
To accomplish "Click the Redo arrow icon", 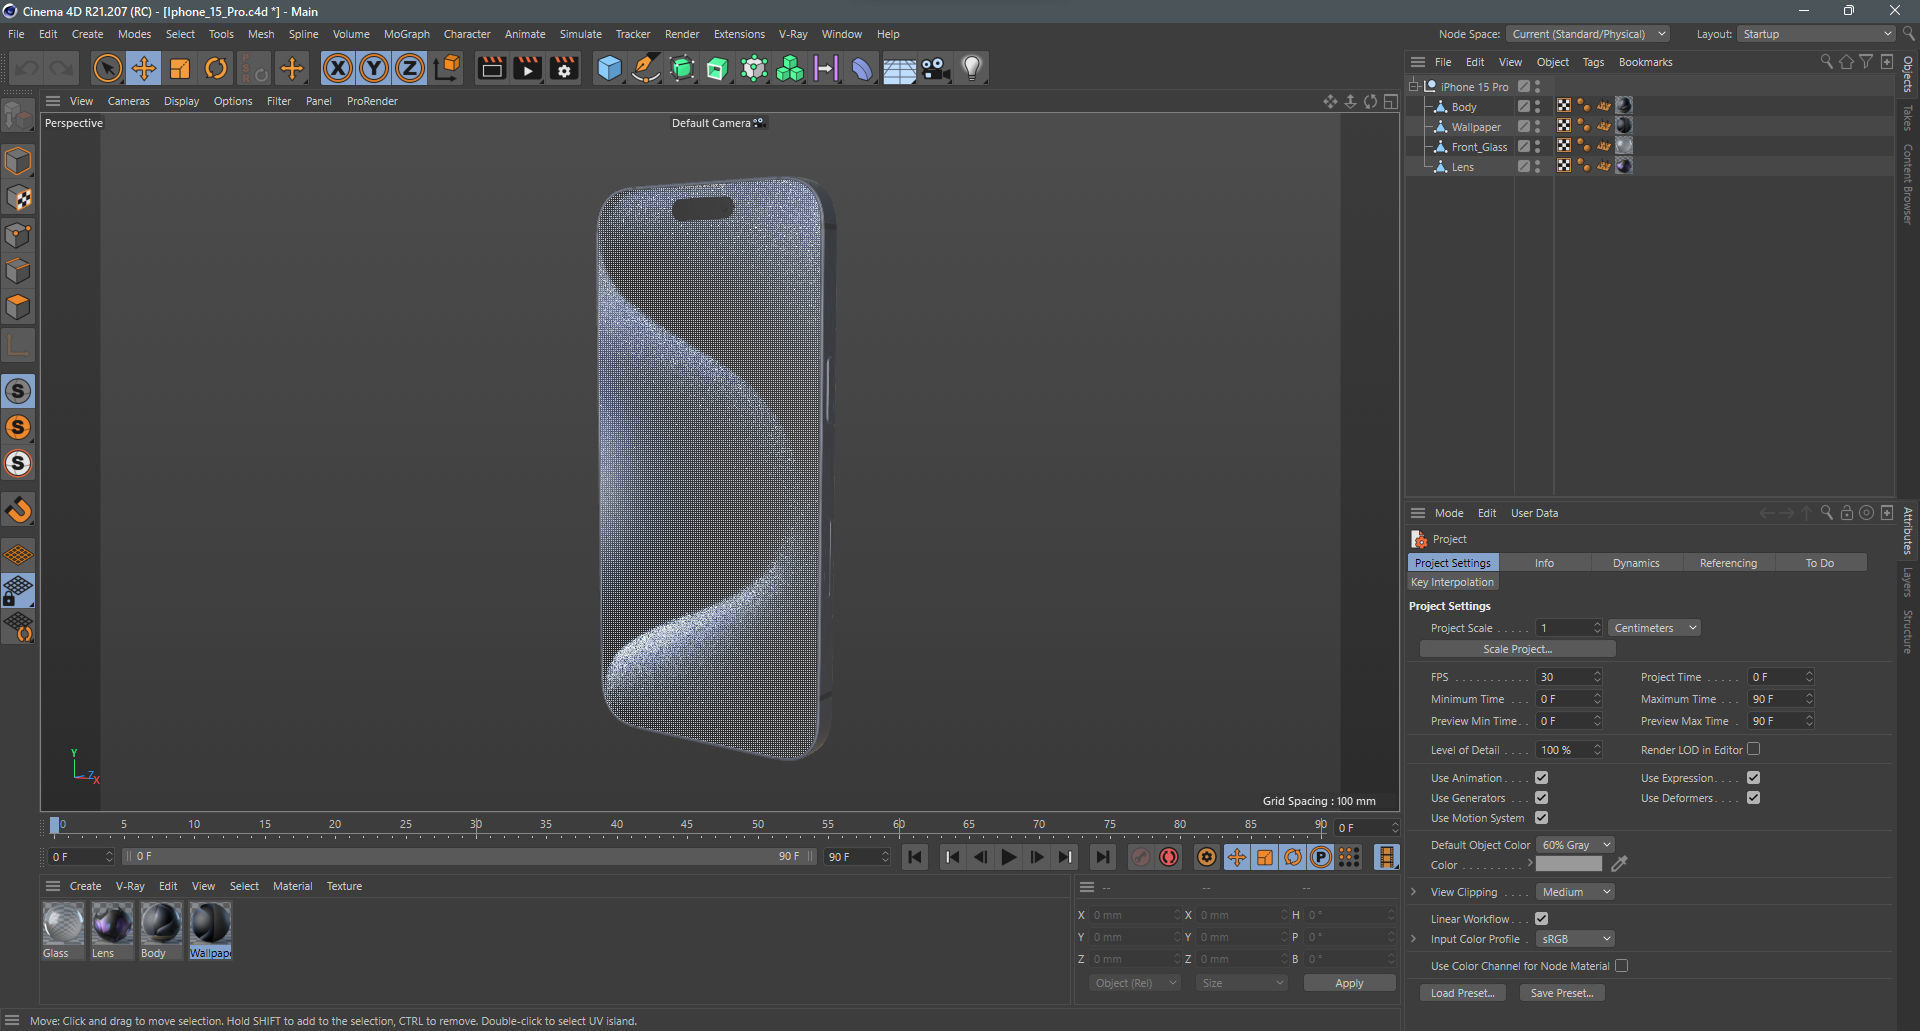I will tap(62, 68).
